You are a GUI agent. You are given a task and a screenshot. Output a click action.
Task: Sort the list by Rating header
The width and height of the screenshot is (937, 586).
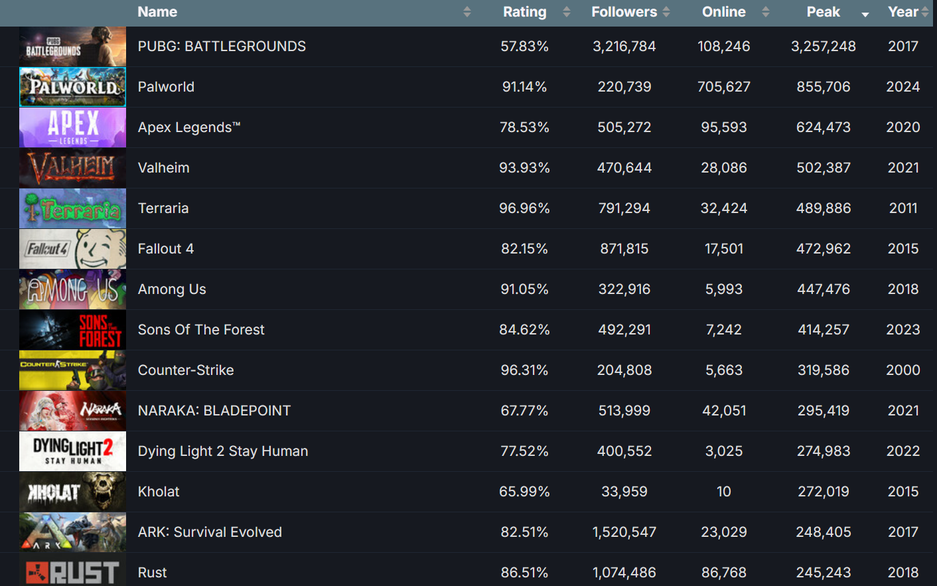[524, 12]
